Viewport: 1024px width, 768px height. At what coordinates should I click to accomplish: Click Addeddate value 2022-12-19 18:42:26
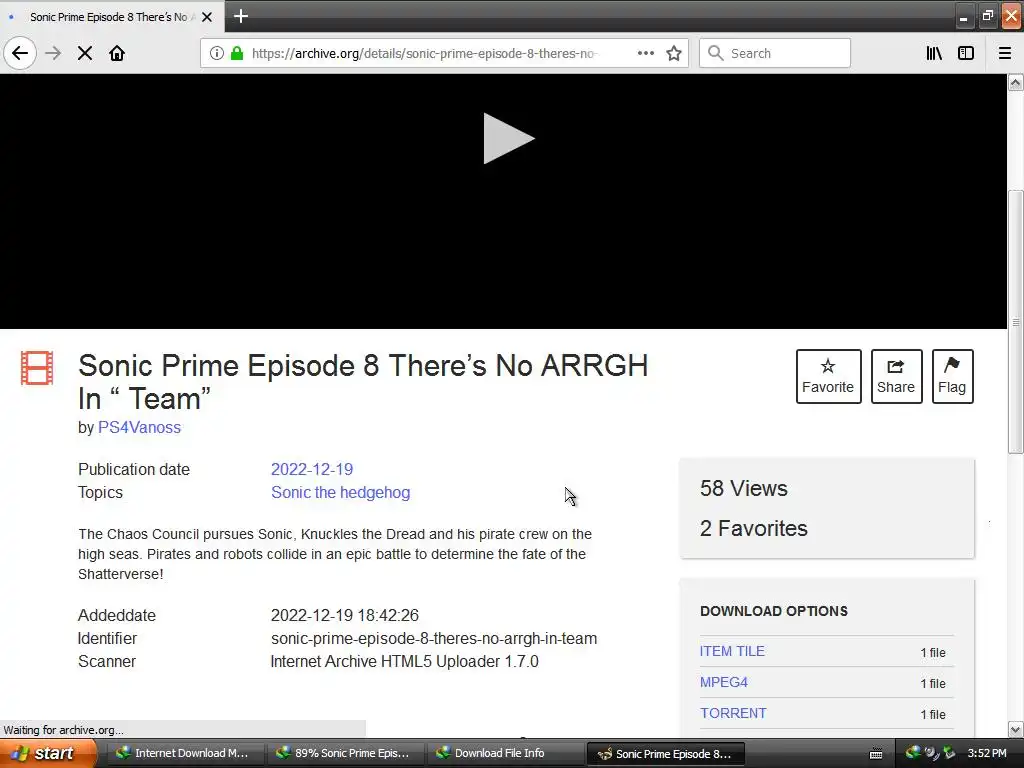(345, 616)
